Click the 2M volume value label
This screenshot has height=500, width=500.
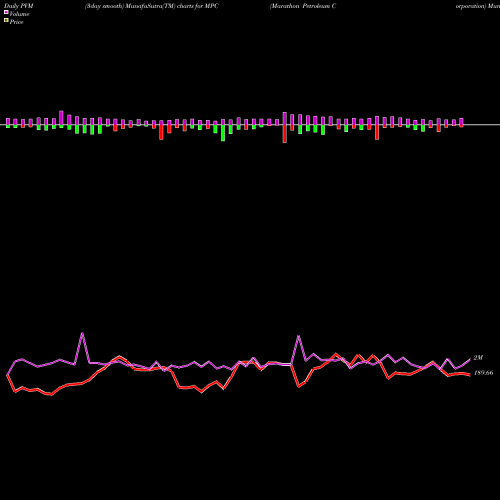[x=478, y=358]
